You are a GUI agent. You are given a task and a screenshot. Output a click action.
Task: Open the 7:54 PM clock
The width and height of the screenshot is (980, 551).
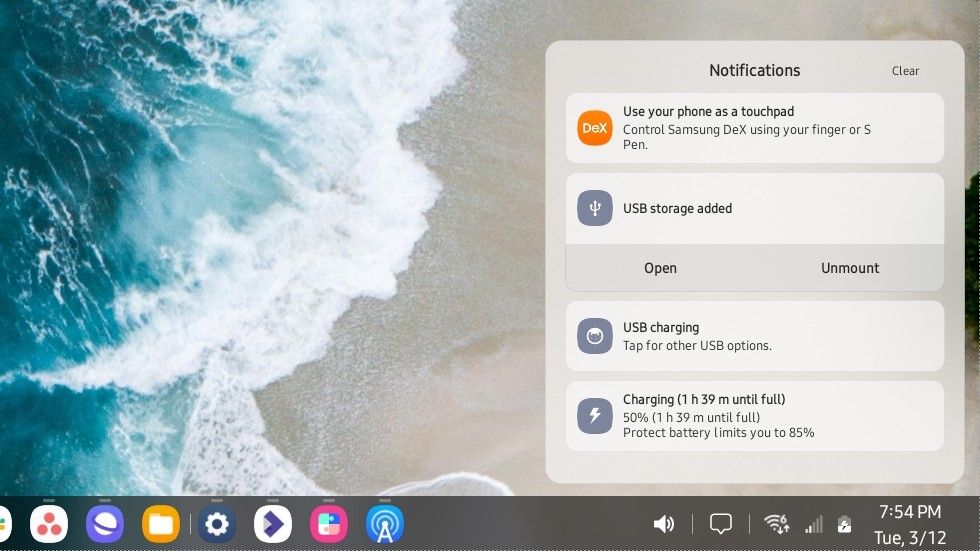point(910,512)
